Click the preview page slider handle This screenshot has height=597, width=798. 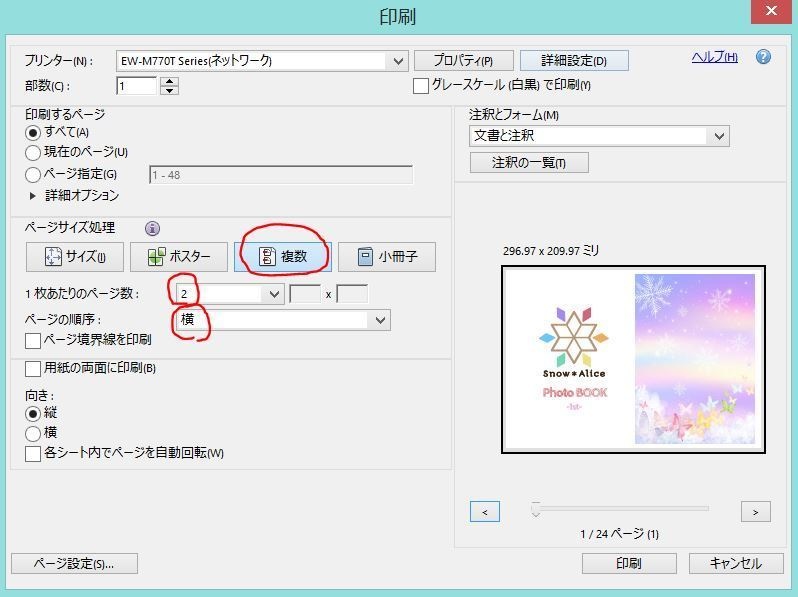pyautogui.click(x=535, y=509)
